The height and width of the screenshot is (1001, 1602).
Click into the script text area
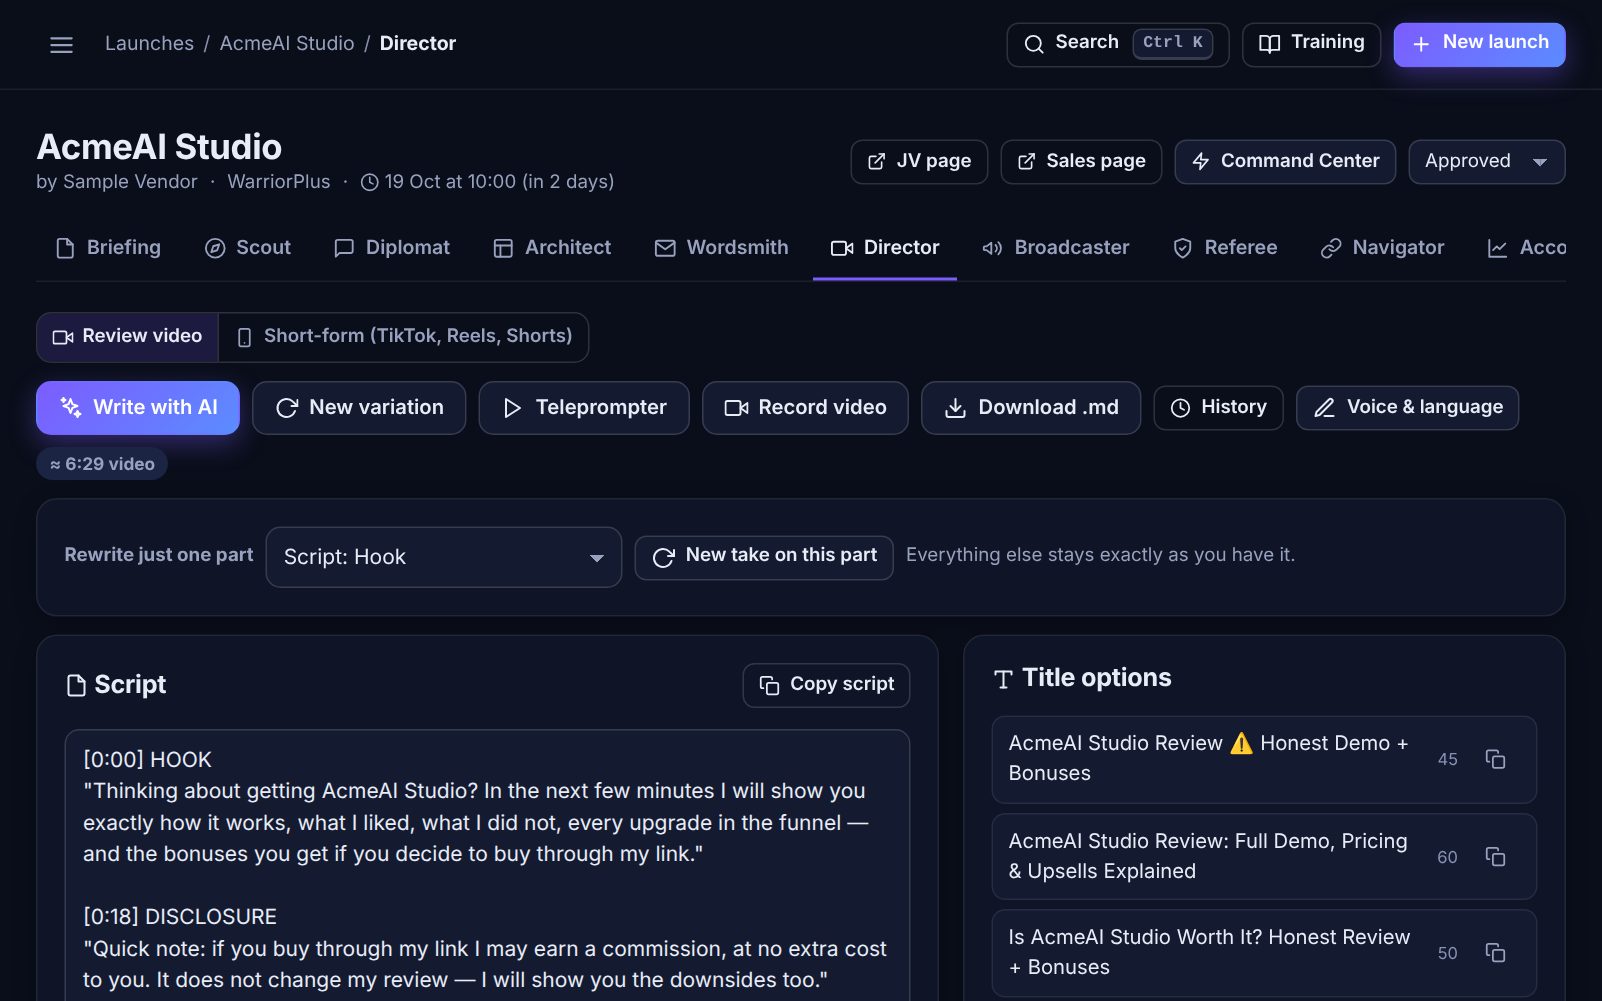click(x=487, y=866)
